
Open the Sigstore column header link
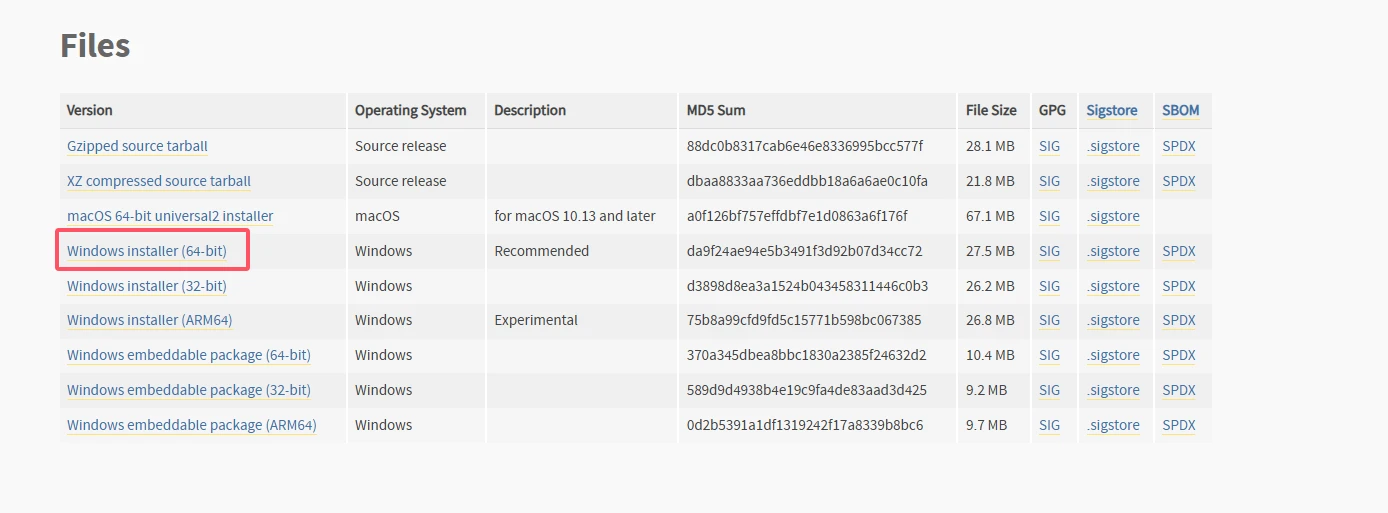(x=1112, y=110)
